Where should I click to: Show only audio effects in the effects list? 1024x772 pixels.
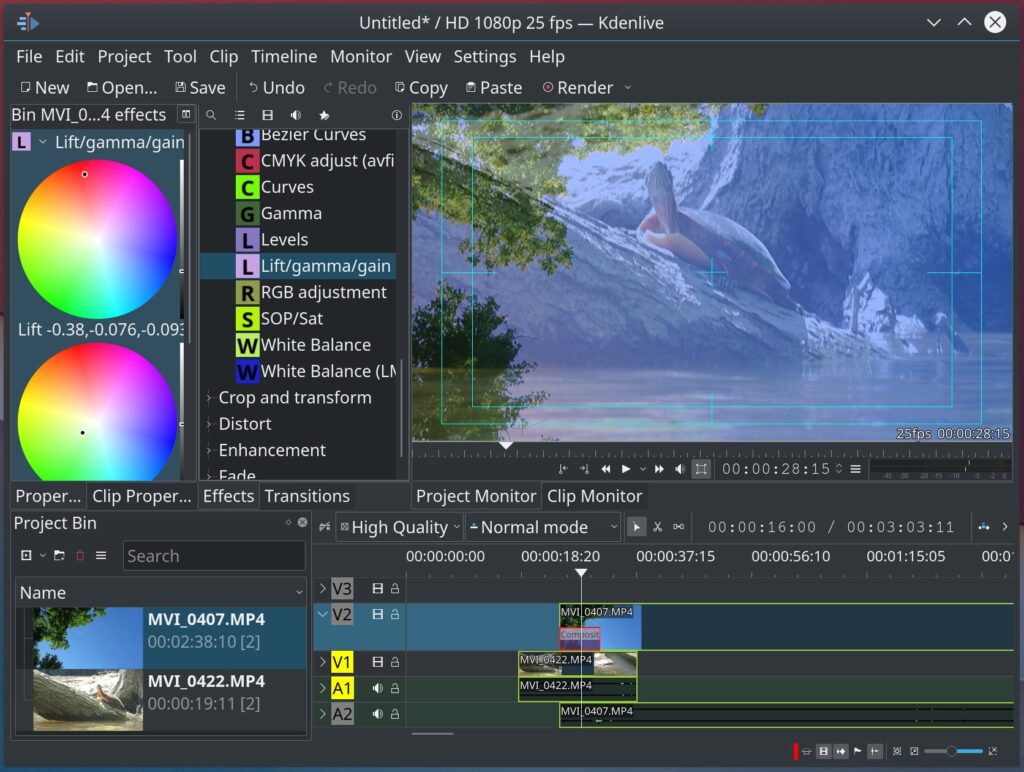(x=296, y=116)
